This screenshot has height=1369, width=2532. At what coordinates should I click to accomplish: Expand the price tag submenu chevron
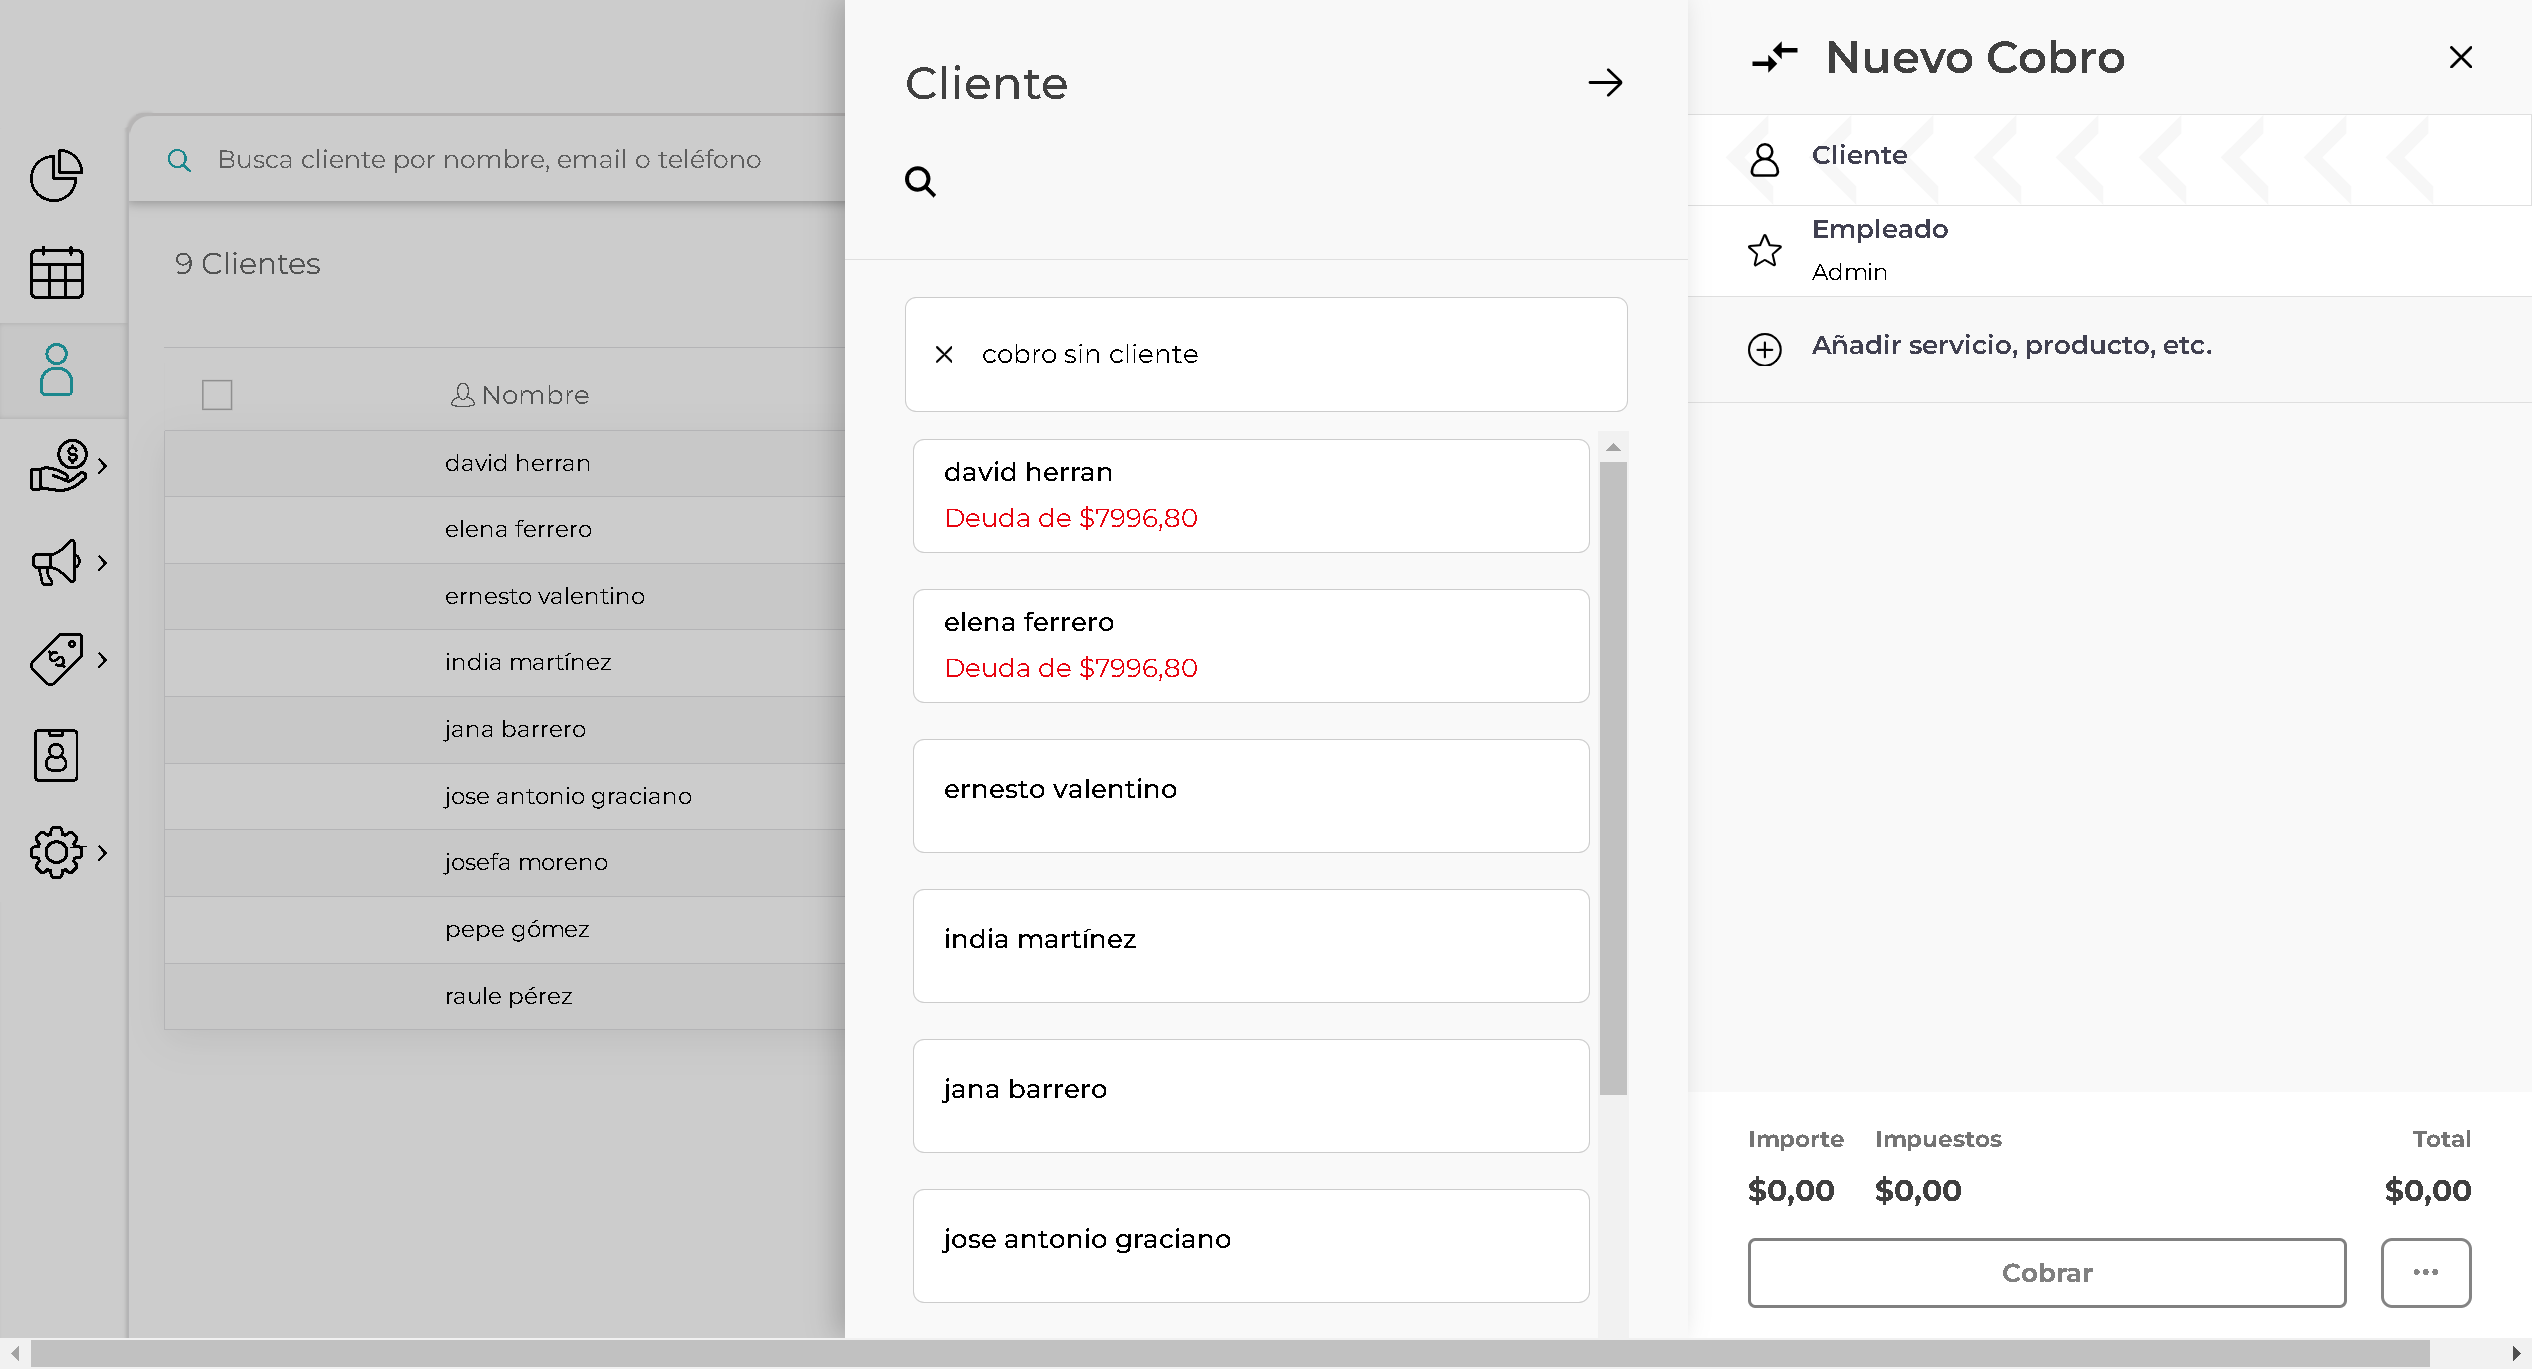(x=102, y=660)
